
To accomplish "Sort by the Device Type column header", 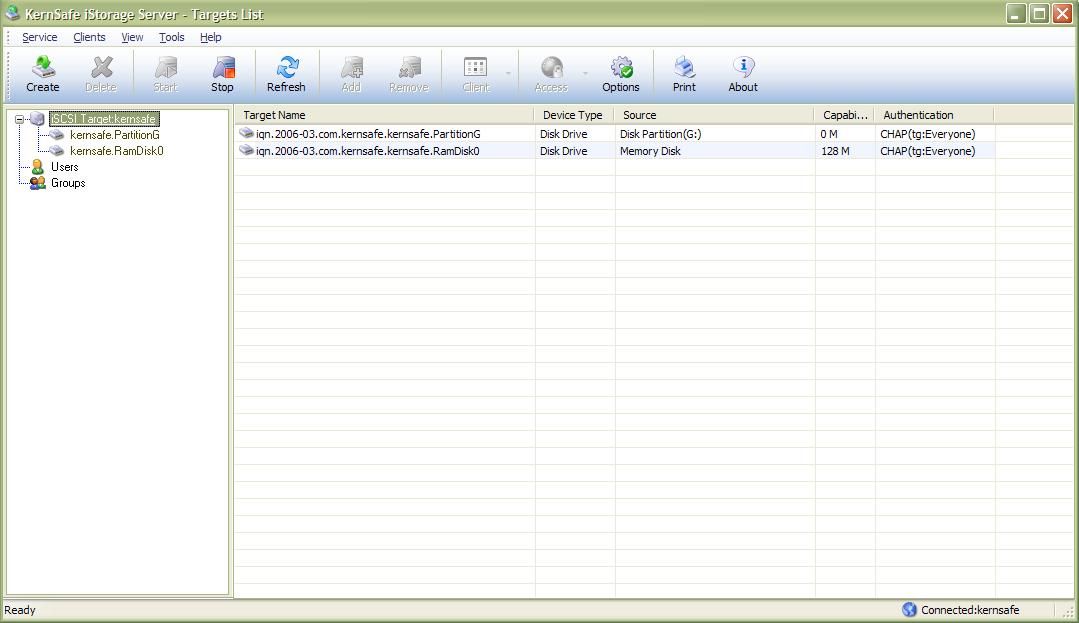I will pos(573,115).
